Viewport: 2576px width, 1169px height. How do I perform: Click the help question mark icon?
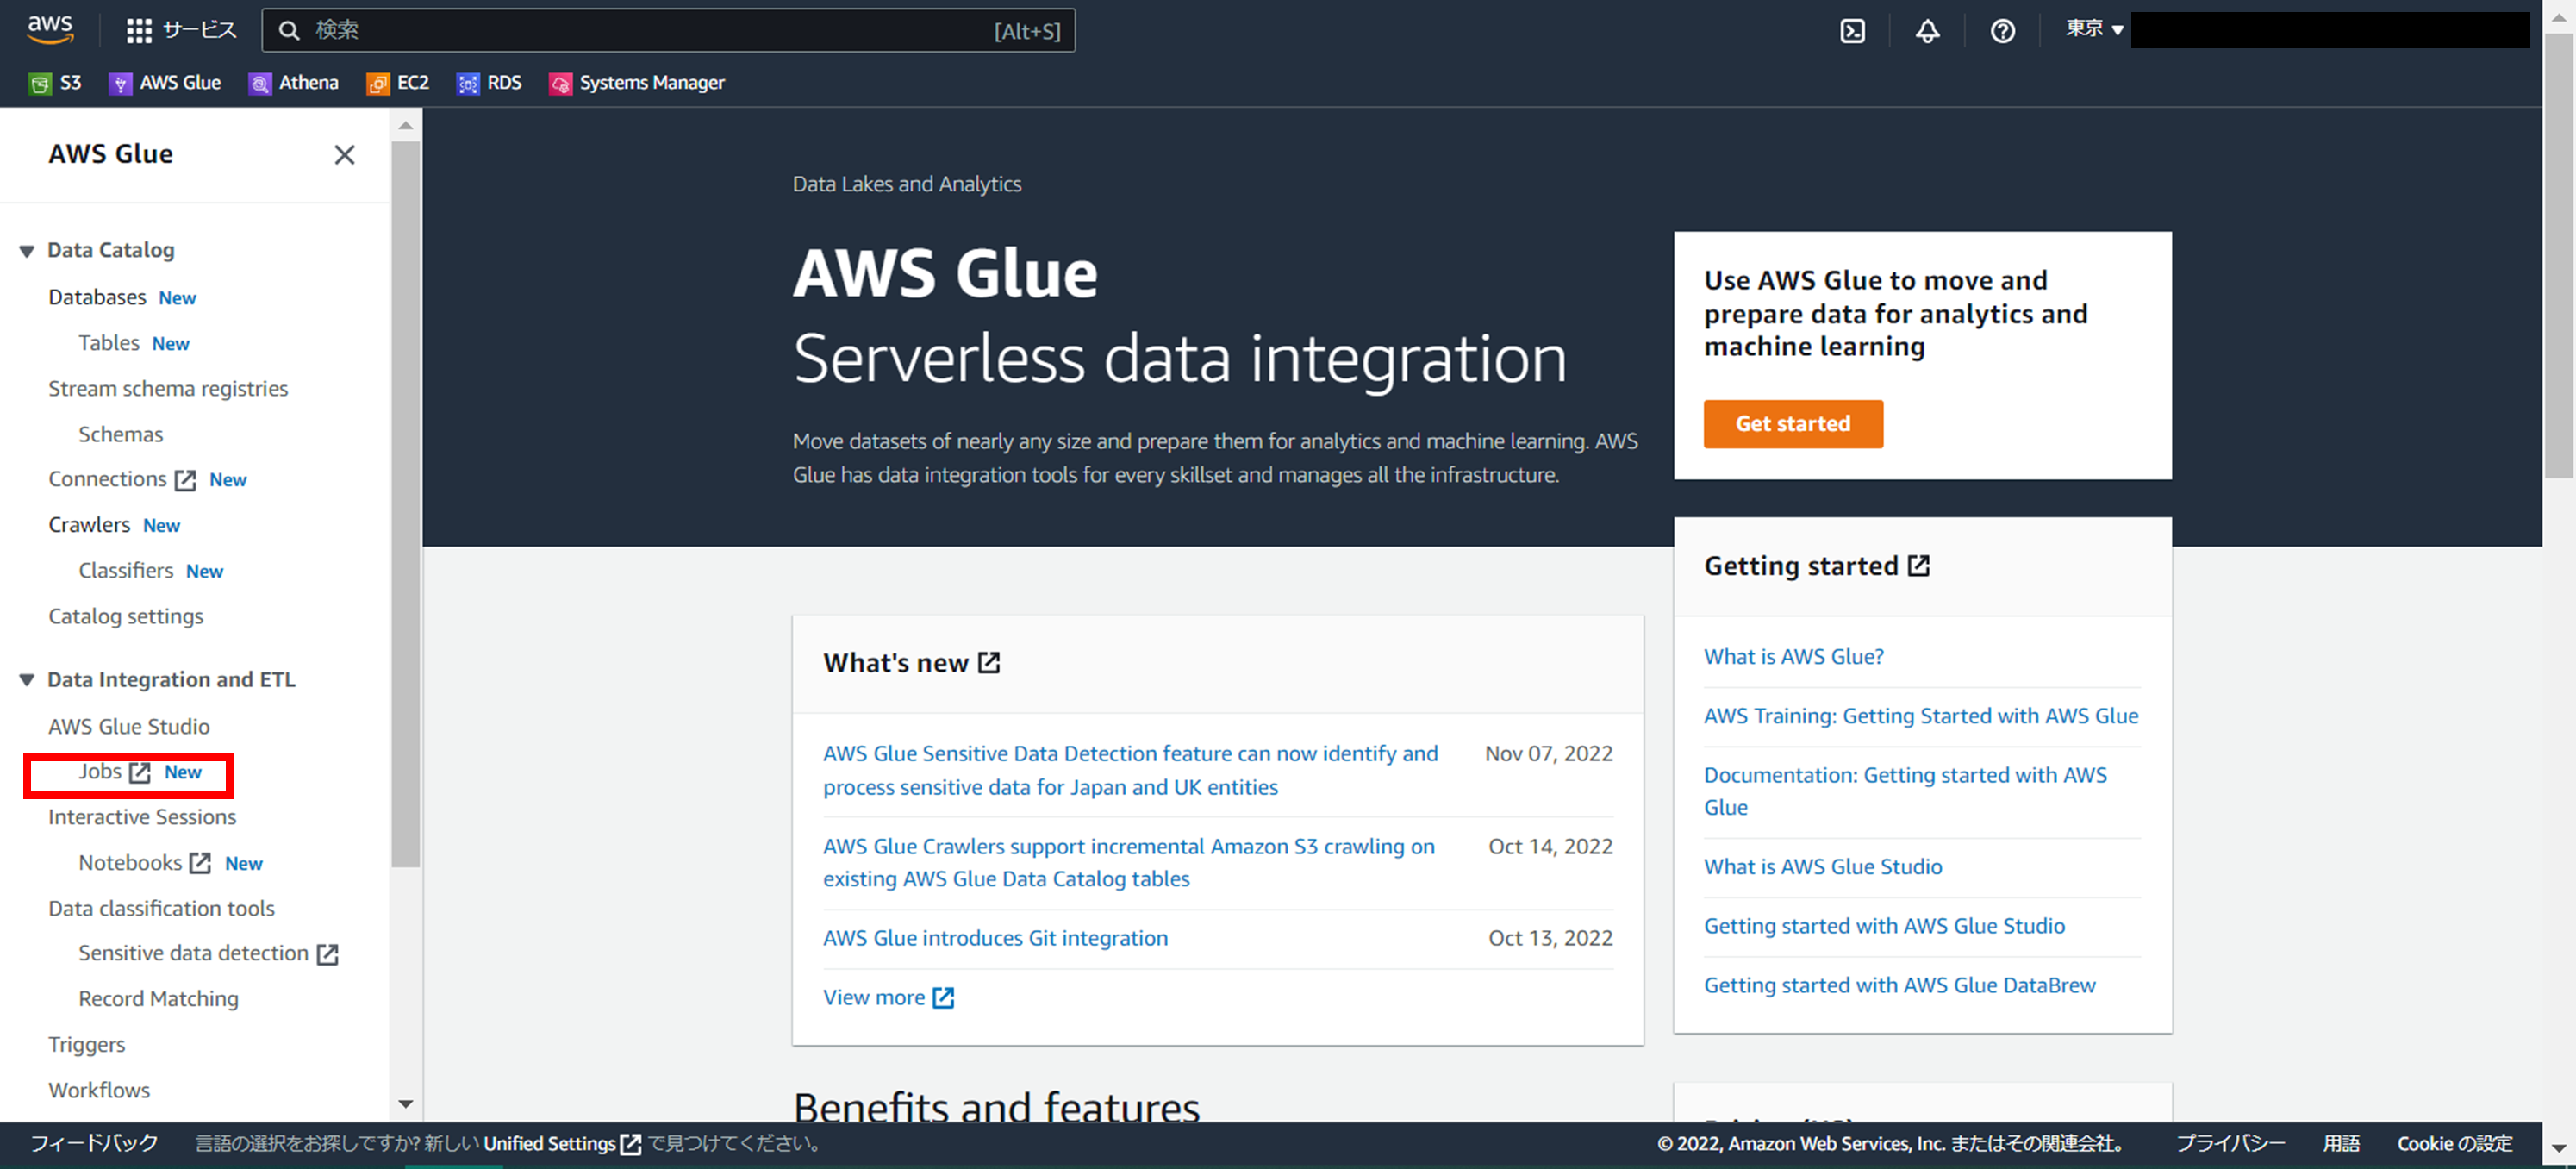(x=2002, y=31)
